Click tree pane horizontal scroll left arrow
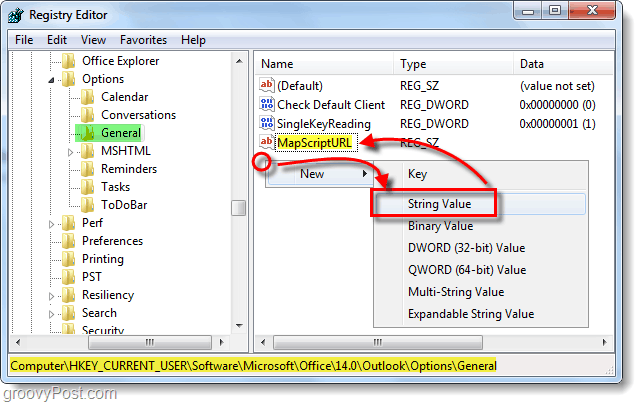This screenshot has width=643, height=404. [x=18, y=342]
